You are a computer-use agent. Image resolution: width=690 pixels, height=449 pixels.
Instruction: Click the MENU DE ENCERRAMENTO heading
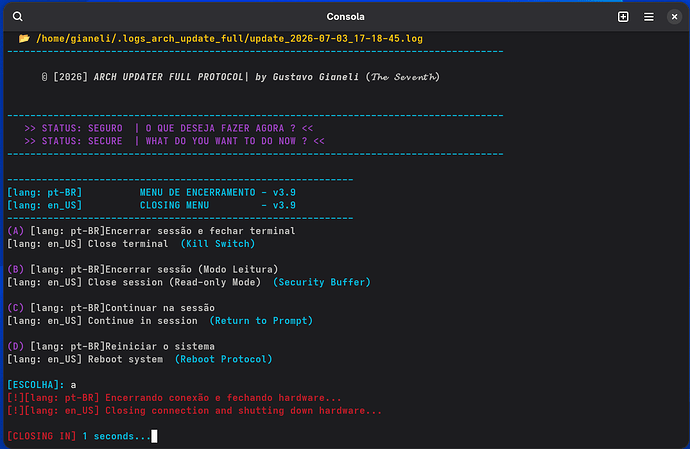coord(198,193)
